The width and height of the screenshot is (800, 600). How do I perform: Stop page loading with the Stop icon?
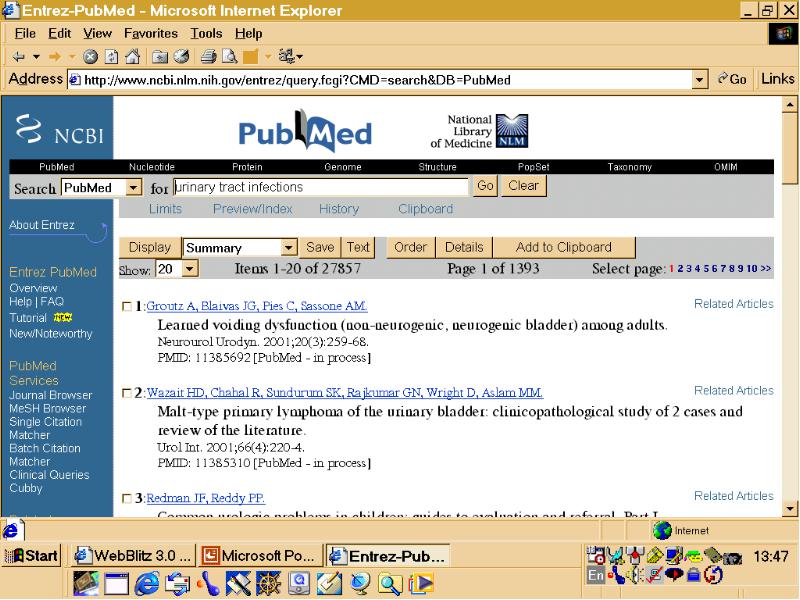click(90, 57)
